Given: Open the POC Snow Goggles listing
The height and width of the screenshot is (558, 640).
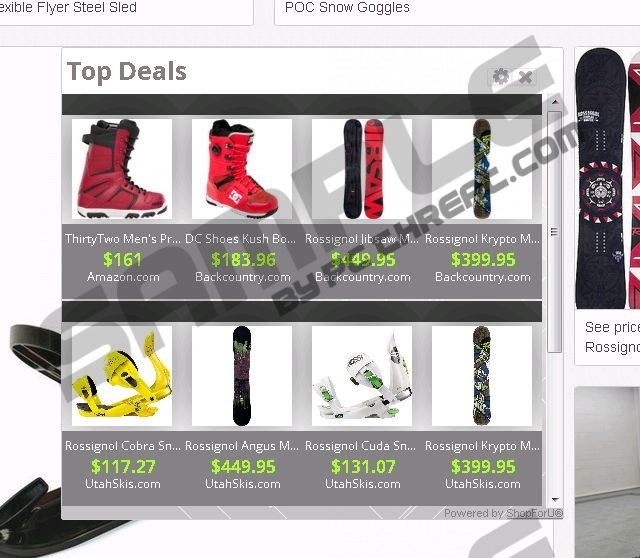Looking at the screenshot, I should tap(347, 7).
